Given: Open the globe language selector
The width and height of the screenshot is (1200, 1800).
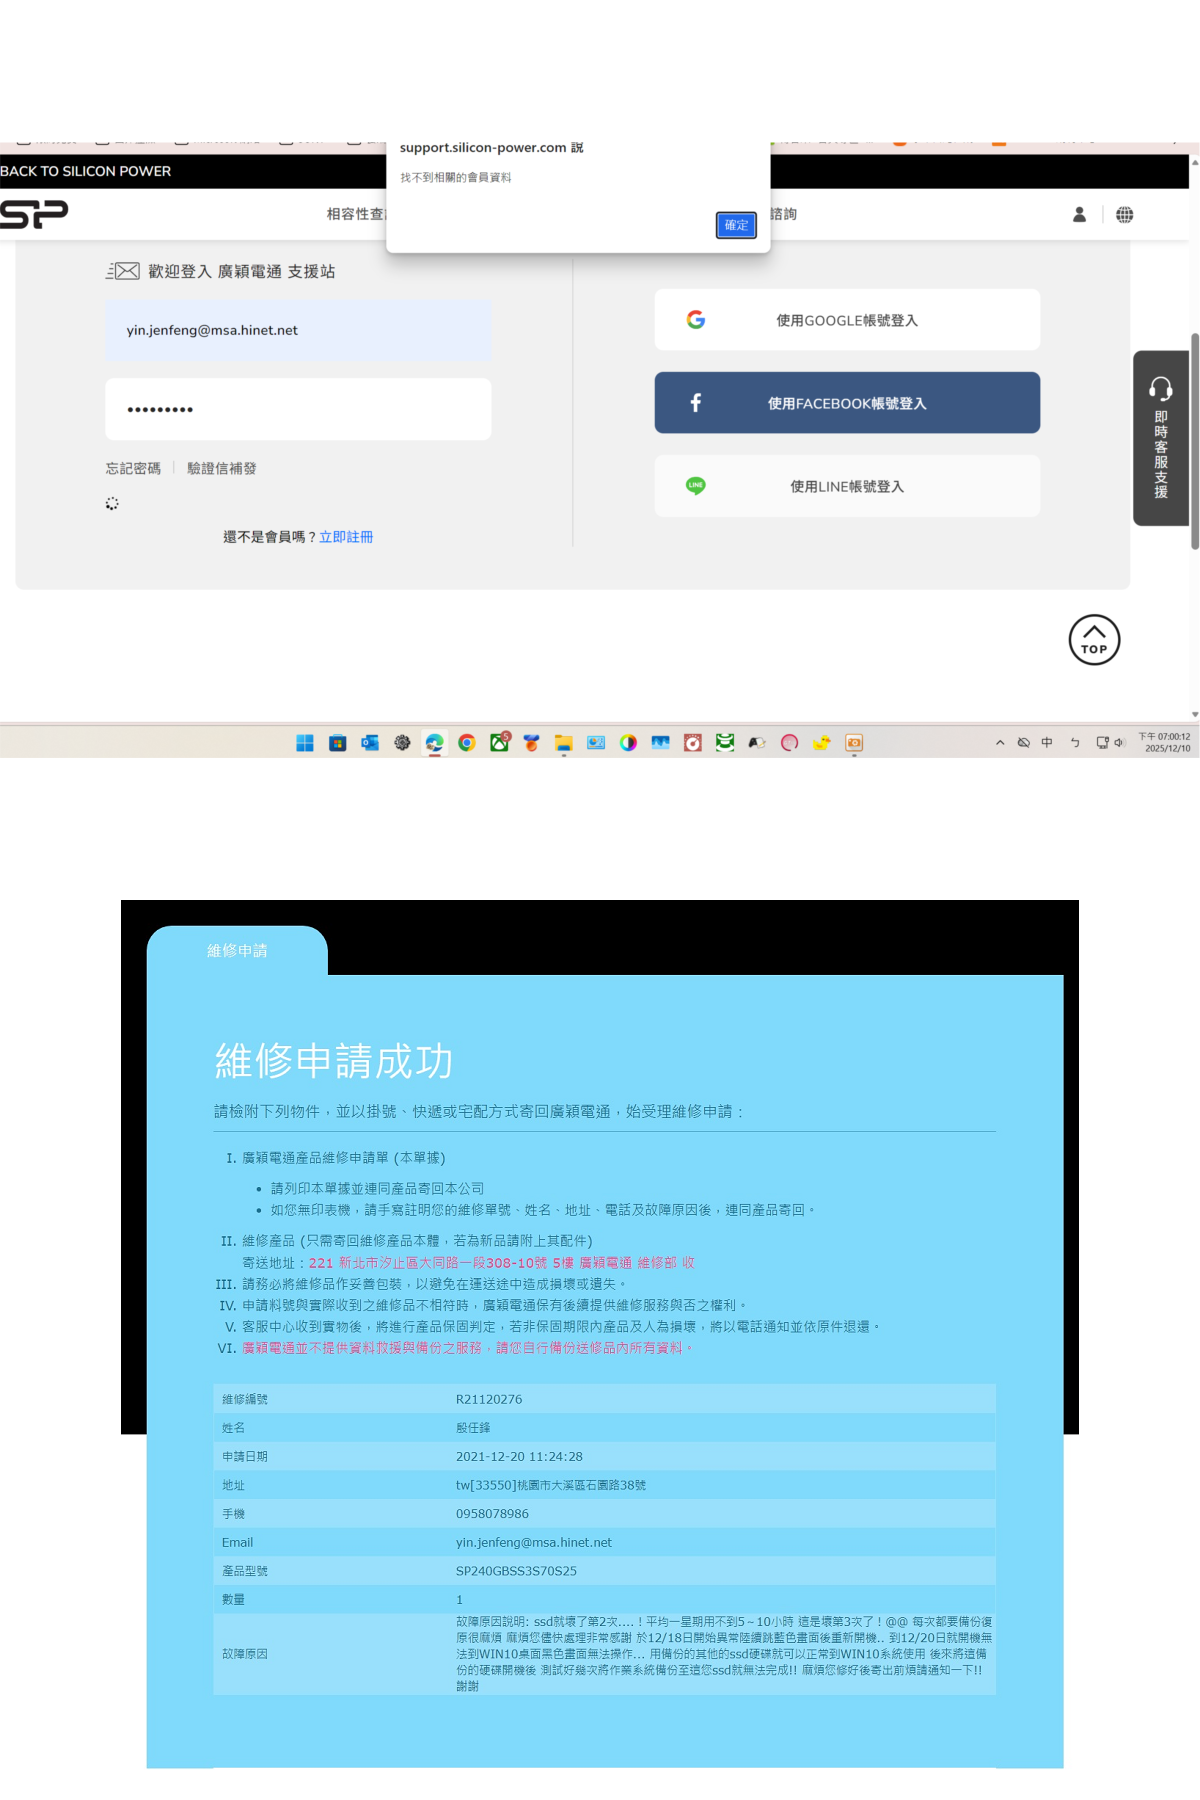Looking at the screenshot, I should point(1125,214).
